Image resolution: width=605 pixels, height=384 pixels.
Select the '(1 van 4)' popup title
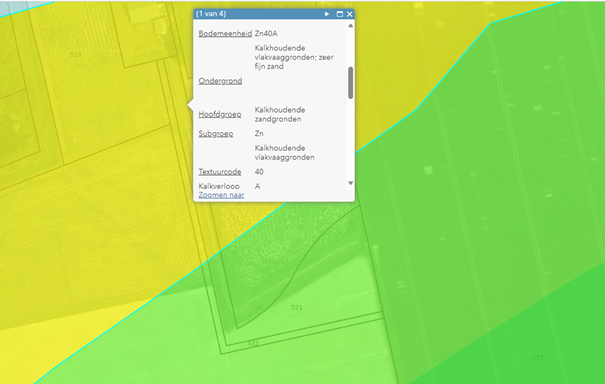[x=211, y=14]
